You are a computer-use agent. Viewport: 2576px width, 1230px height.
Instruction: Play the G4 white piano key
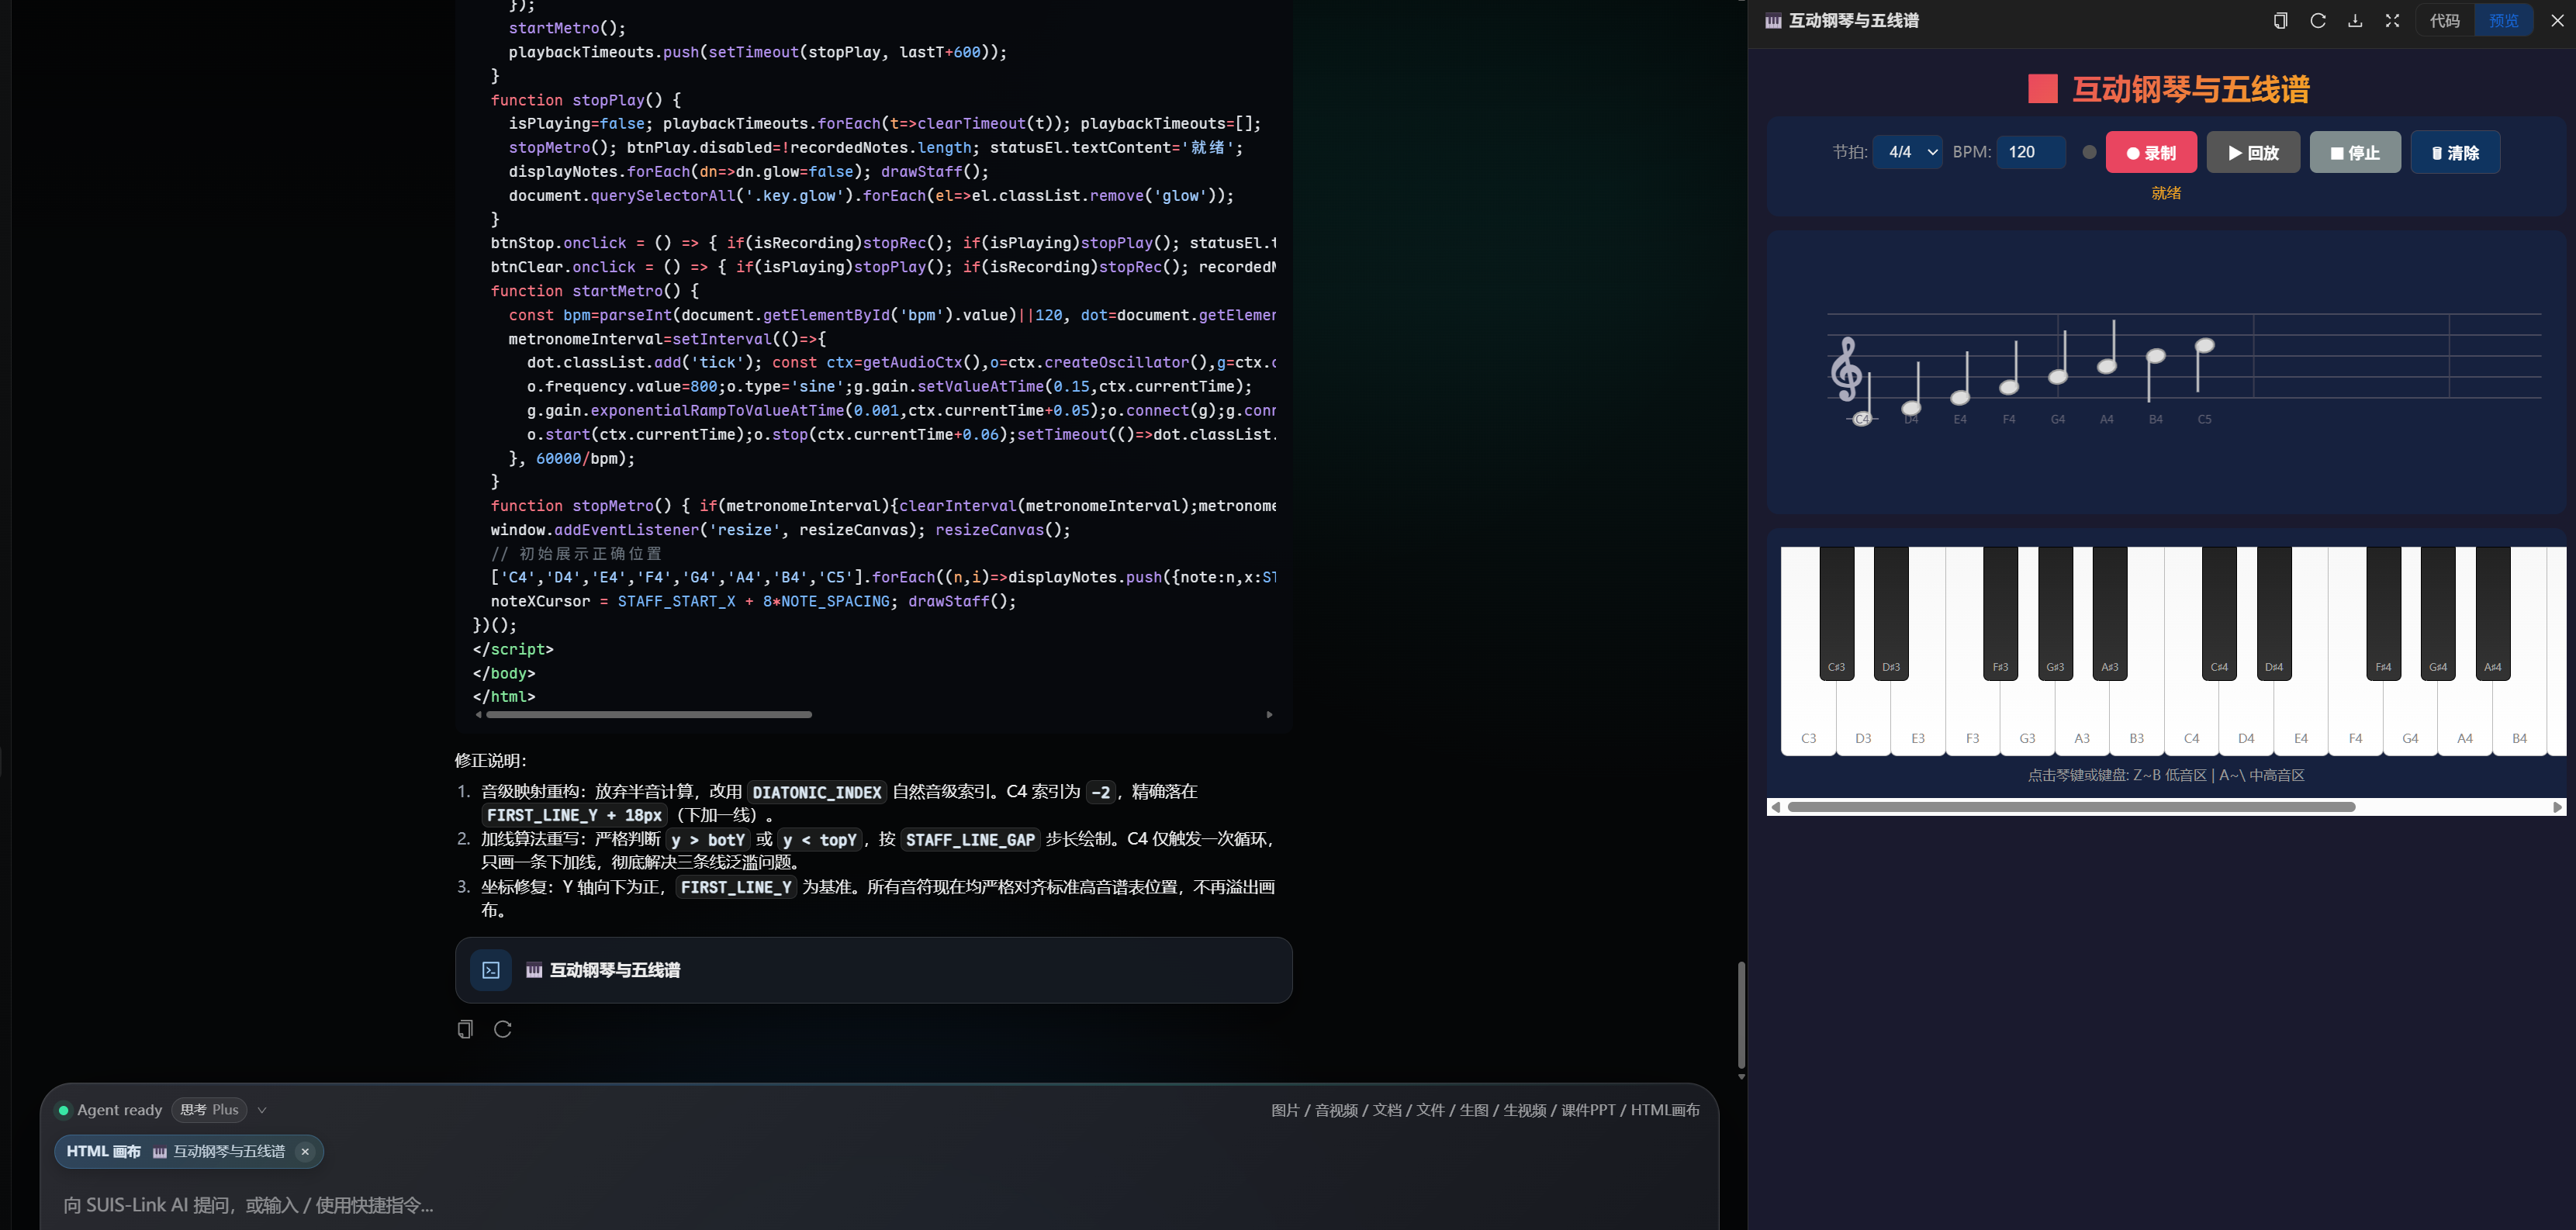tap(2410, 720)
